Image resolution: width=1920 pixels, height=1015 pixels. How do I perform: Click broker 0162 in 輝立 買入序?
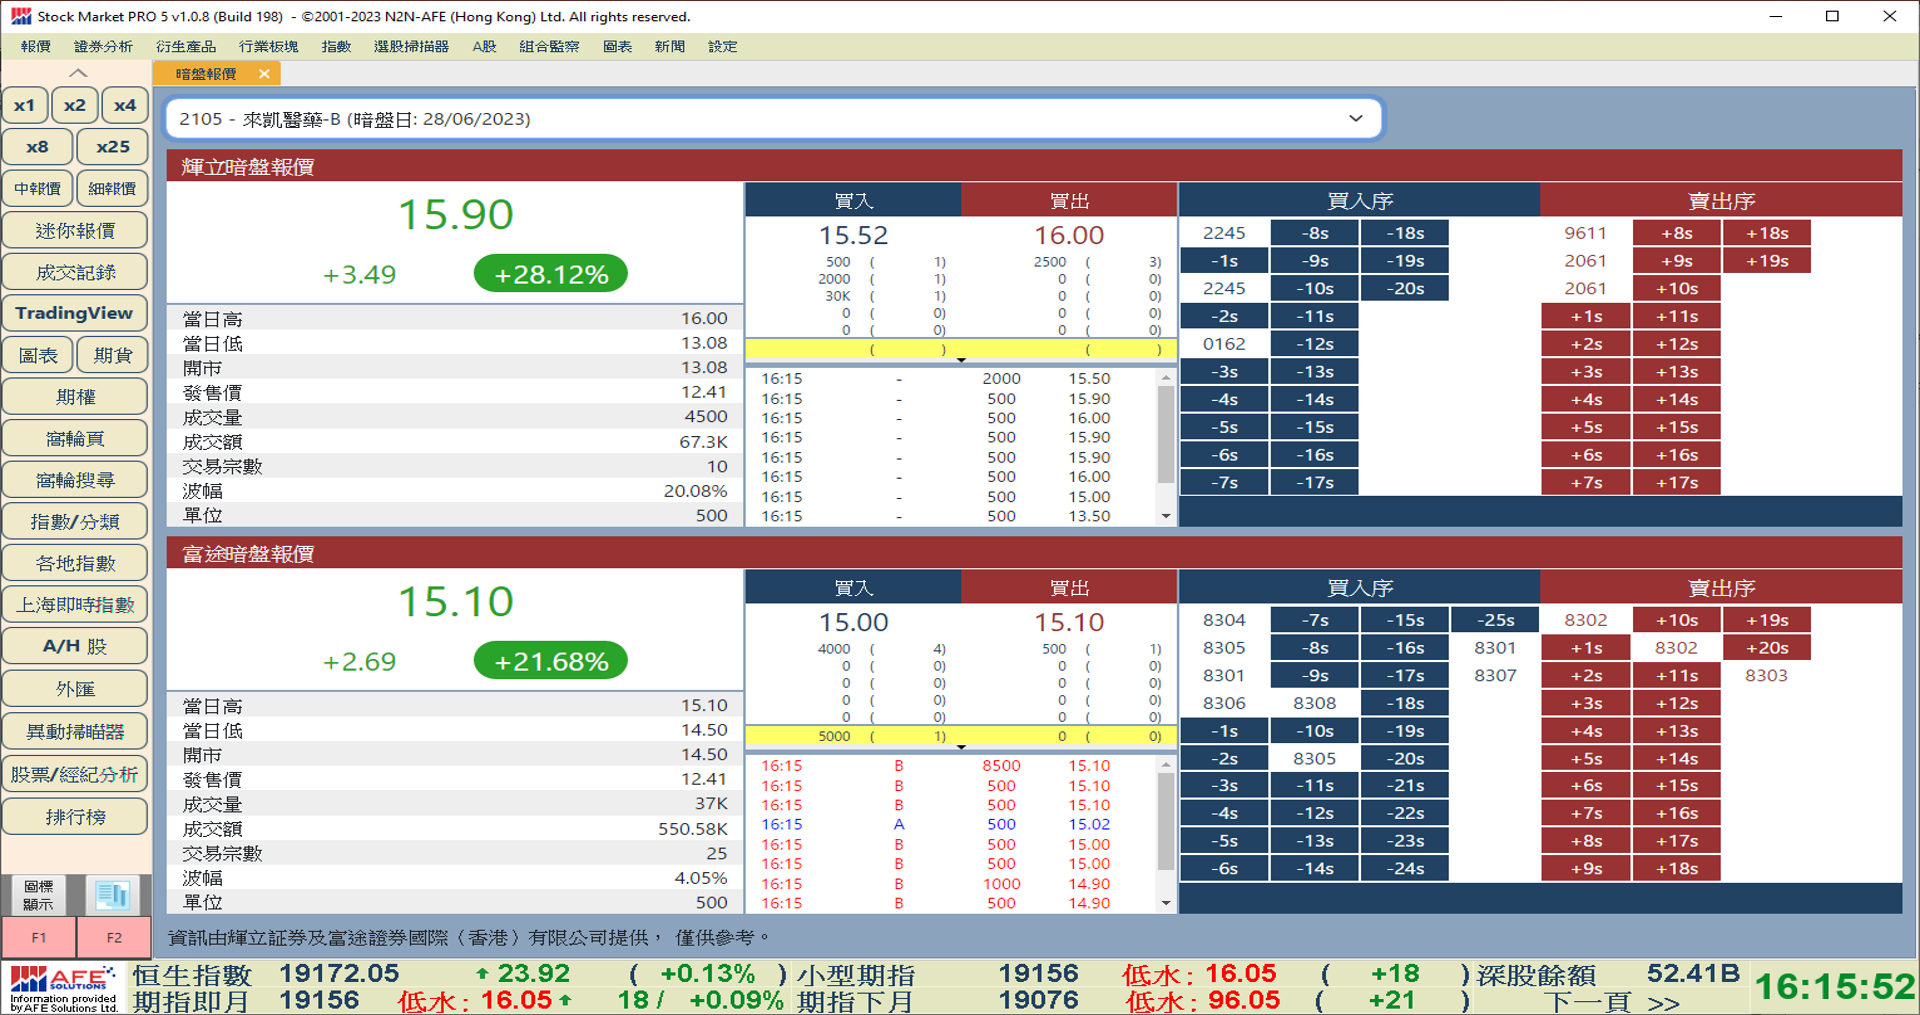(1224, 344)
